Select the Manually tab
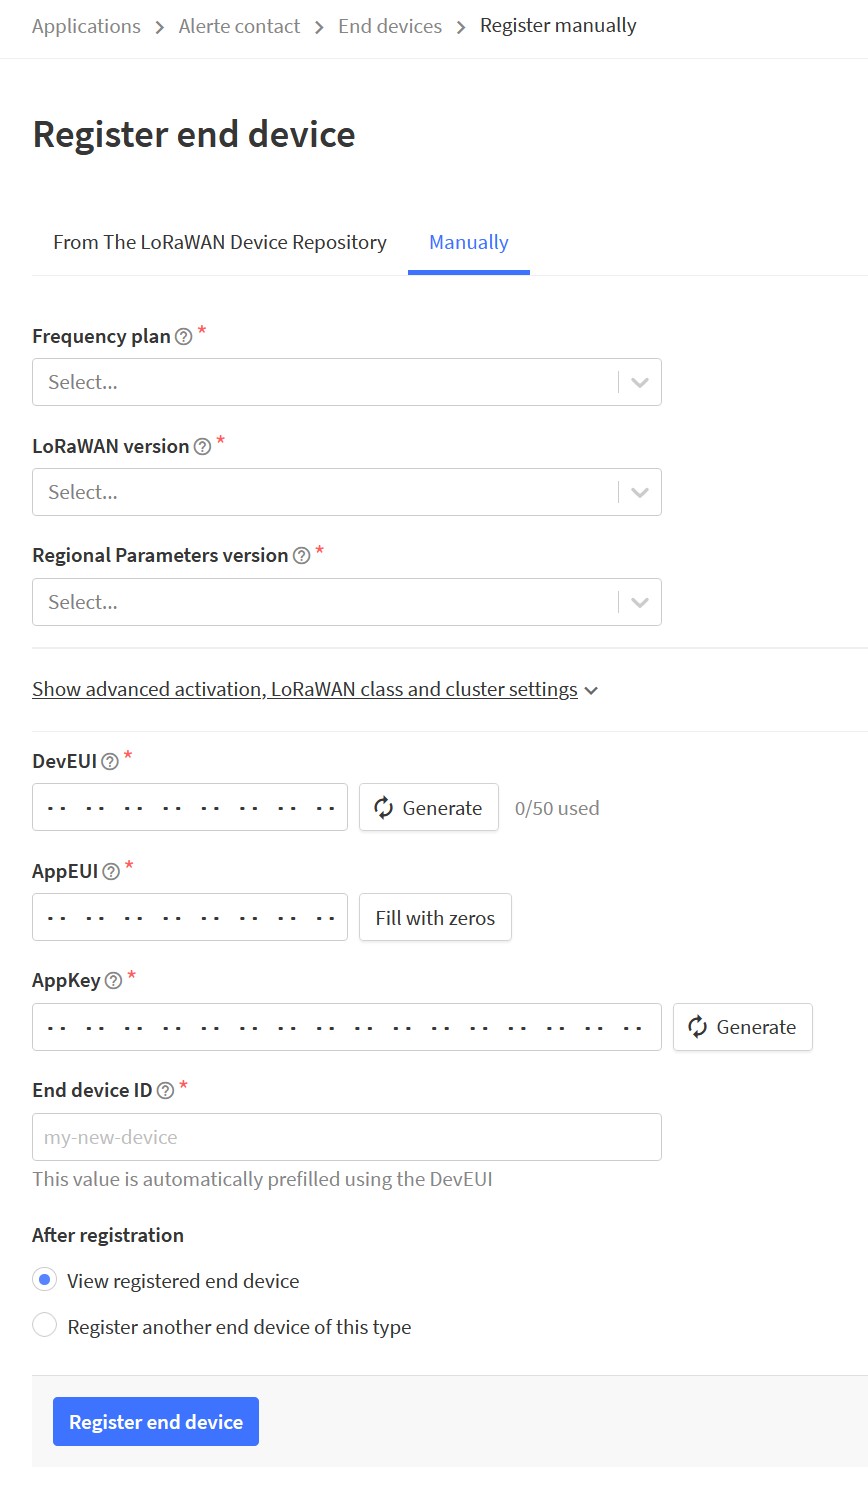 click(x=469, y=242)
